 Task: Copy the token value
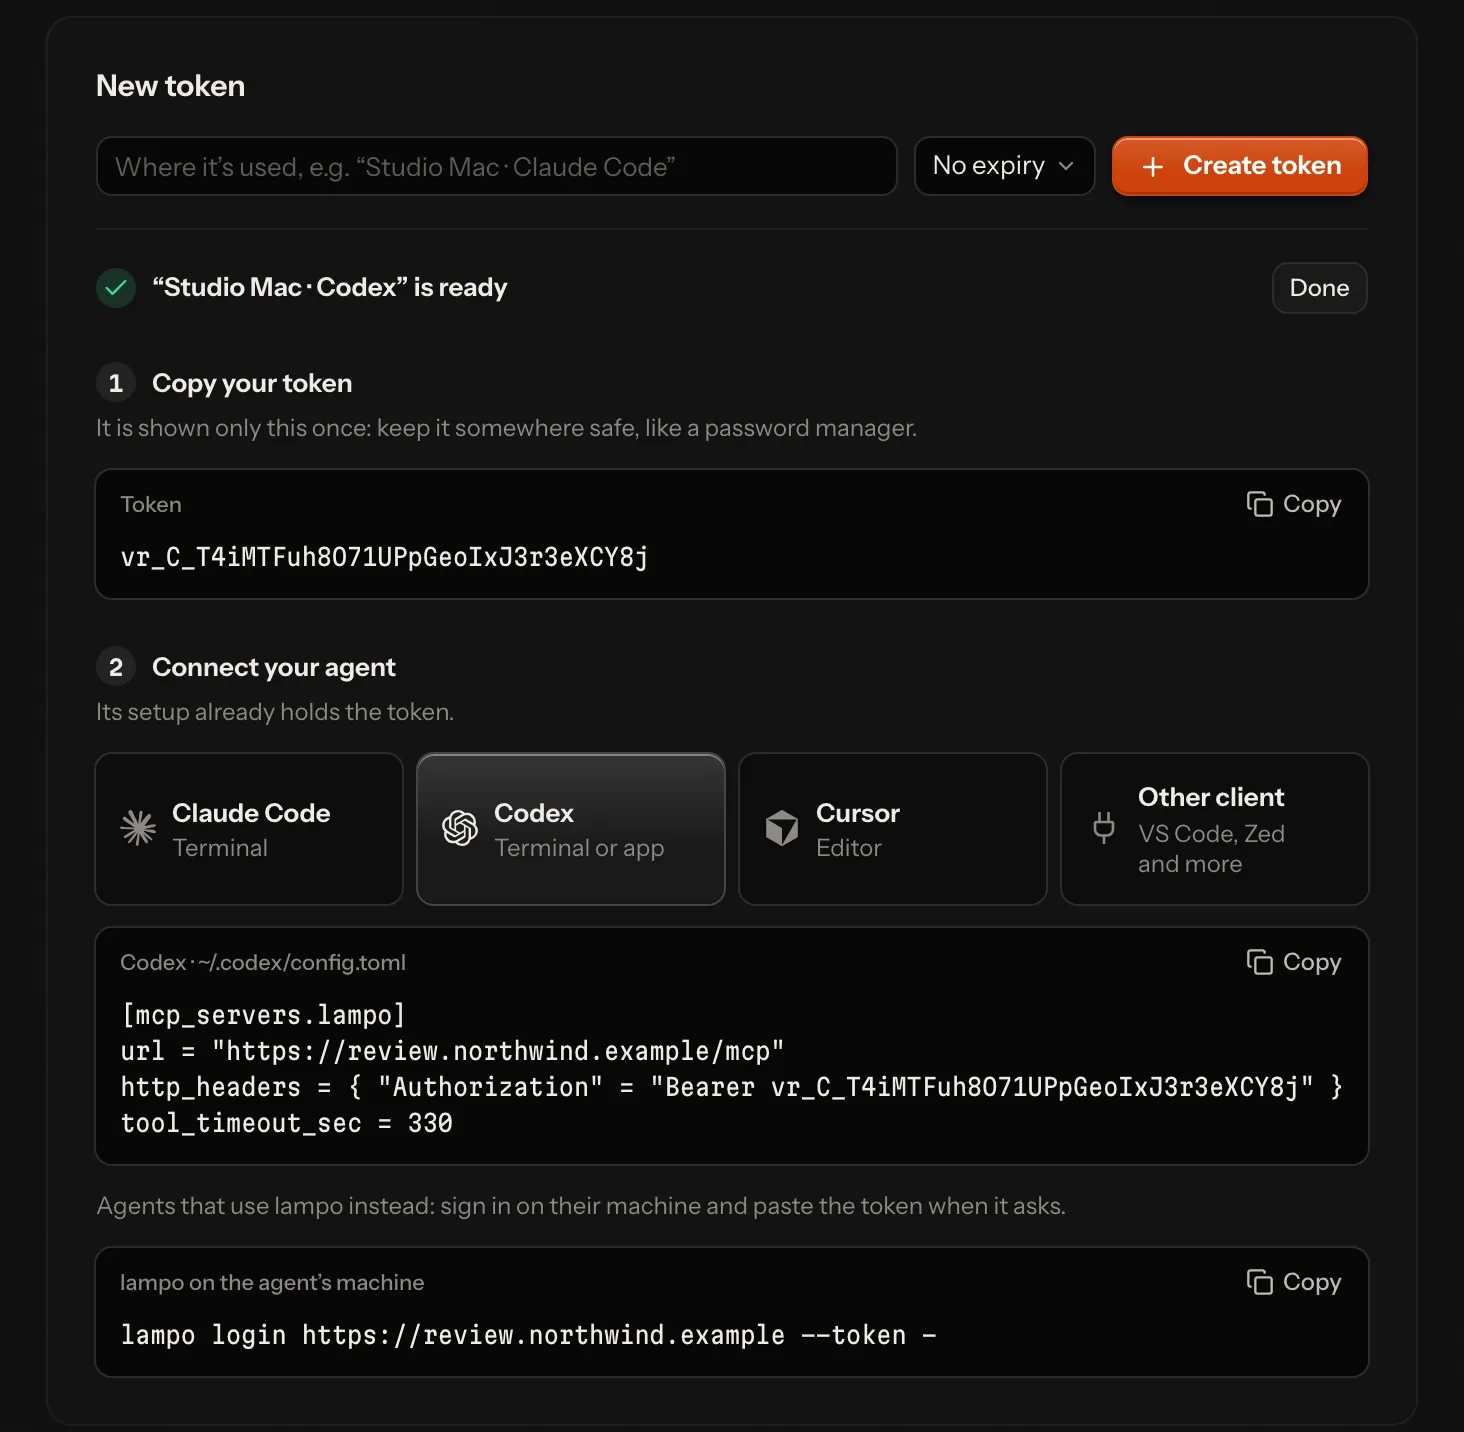[1294, 504]
